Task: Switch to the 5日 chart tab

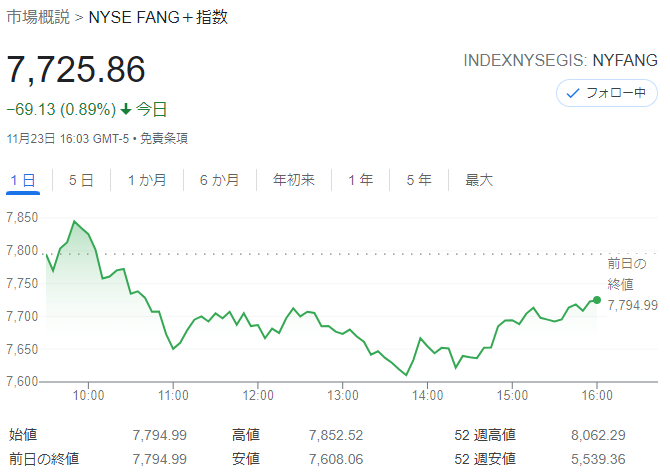Action: 81,180
